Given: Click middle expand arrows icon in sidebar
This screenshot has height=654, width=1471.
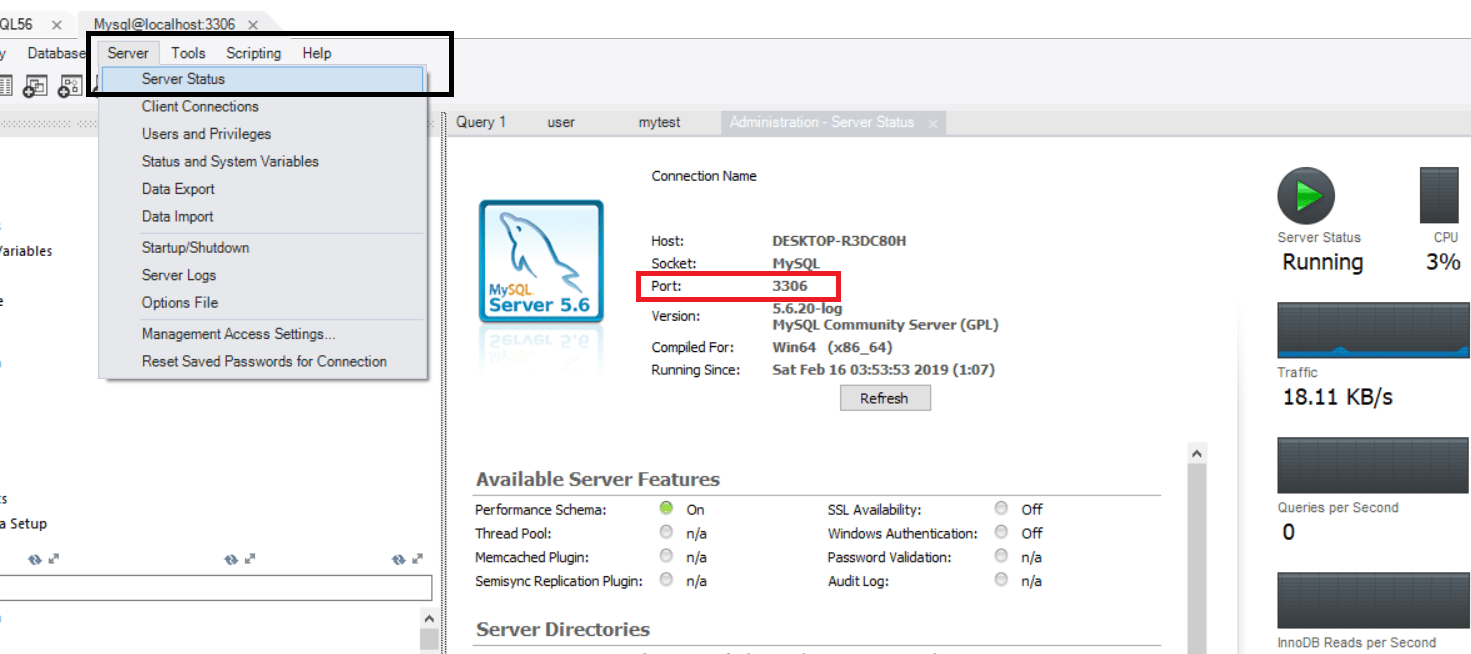Looking at the screenshot, I should [250, 559].
